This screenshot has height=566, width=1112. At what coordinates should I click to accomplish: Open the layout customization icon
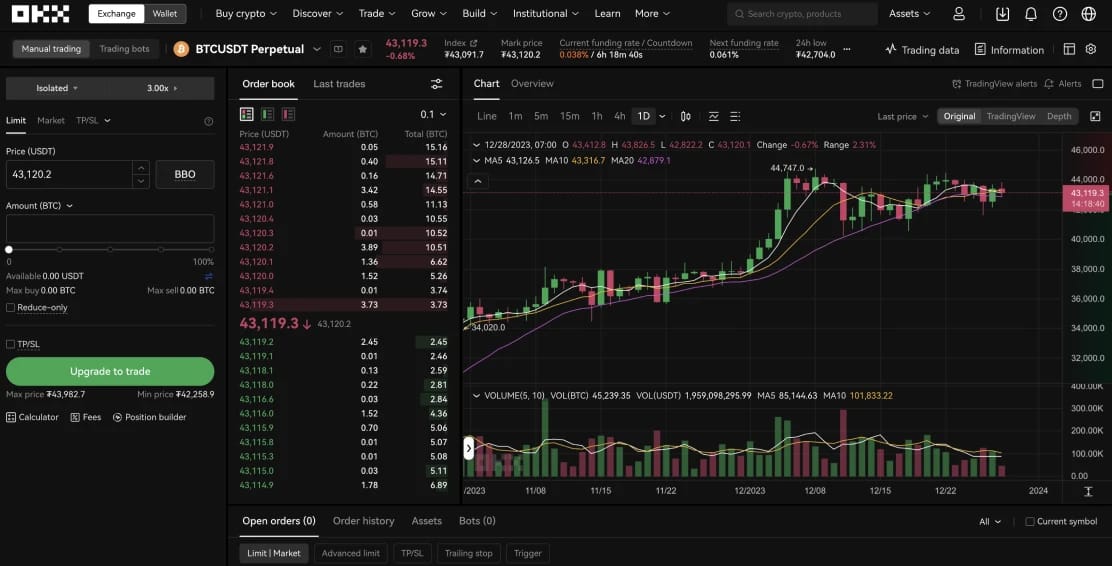click(1069, 49)
